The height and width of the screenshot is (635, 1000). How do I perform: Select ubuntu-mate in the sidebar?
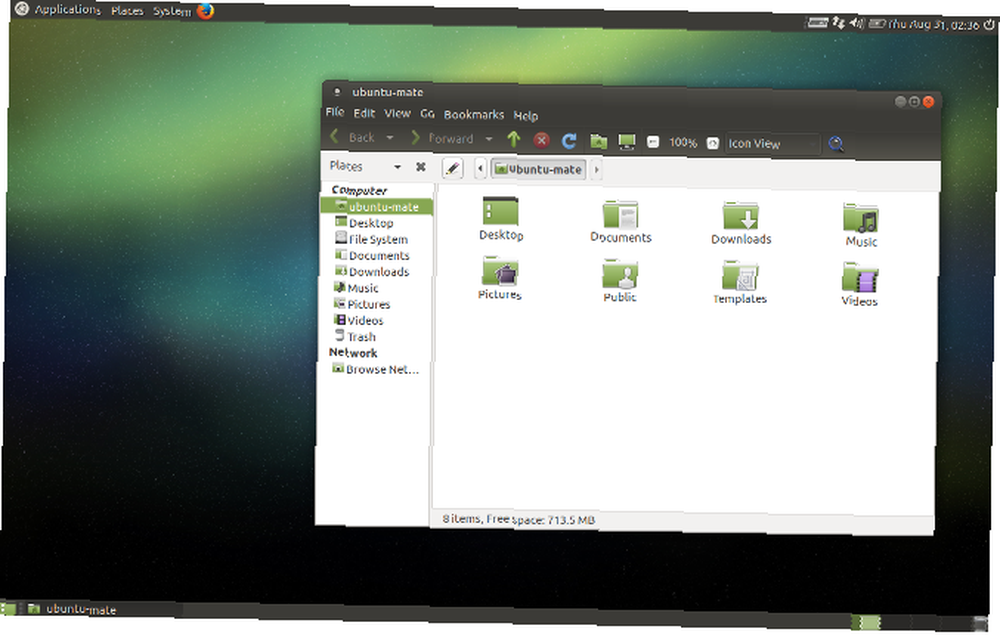point(377,207)
